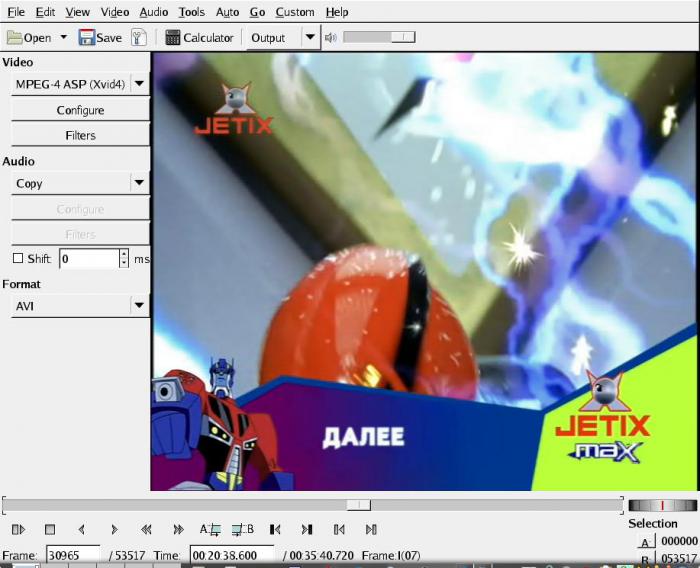Click the greyed-out audio Configure button

click(x=80, y=209)
